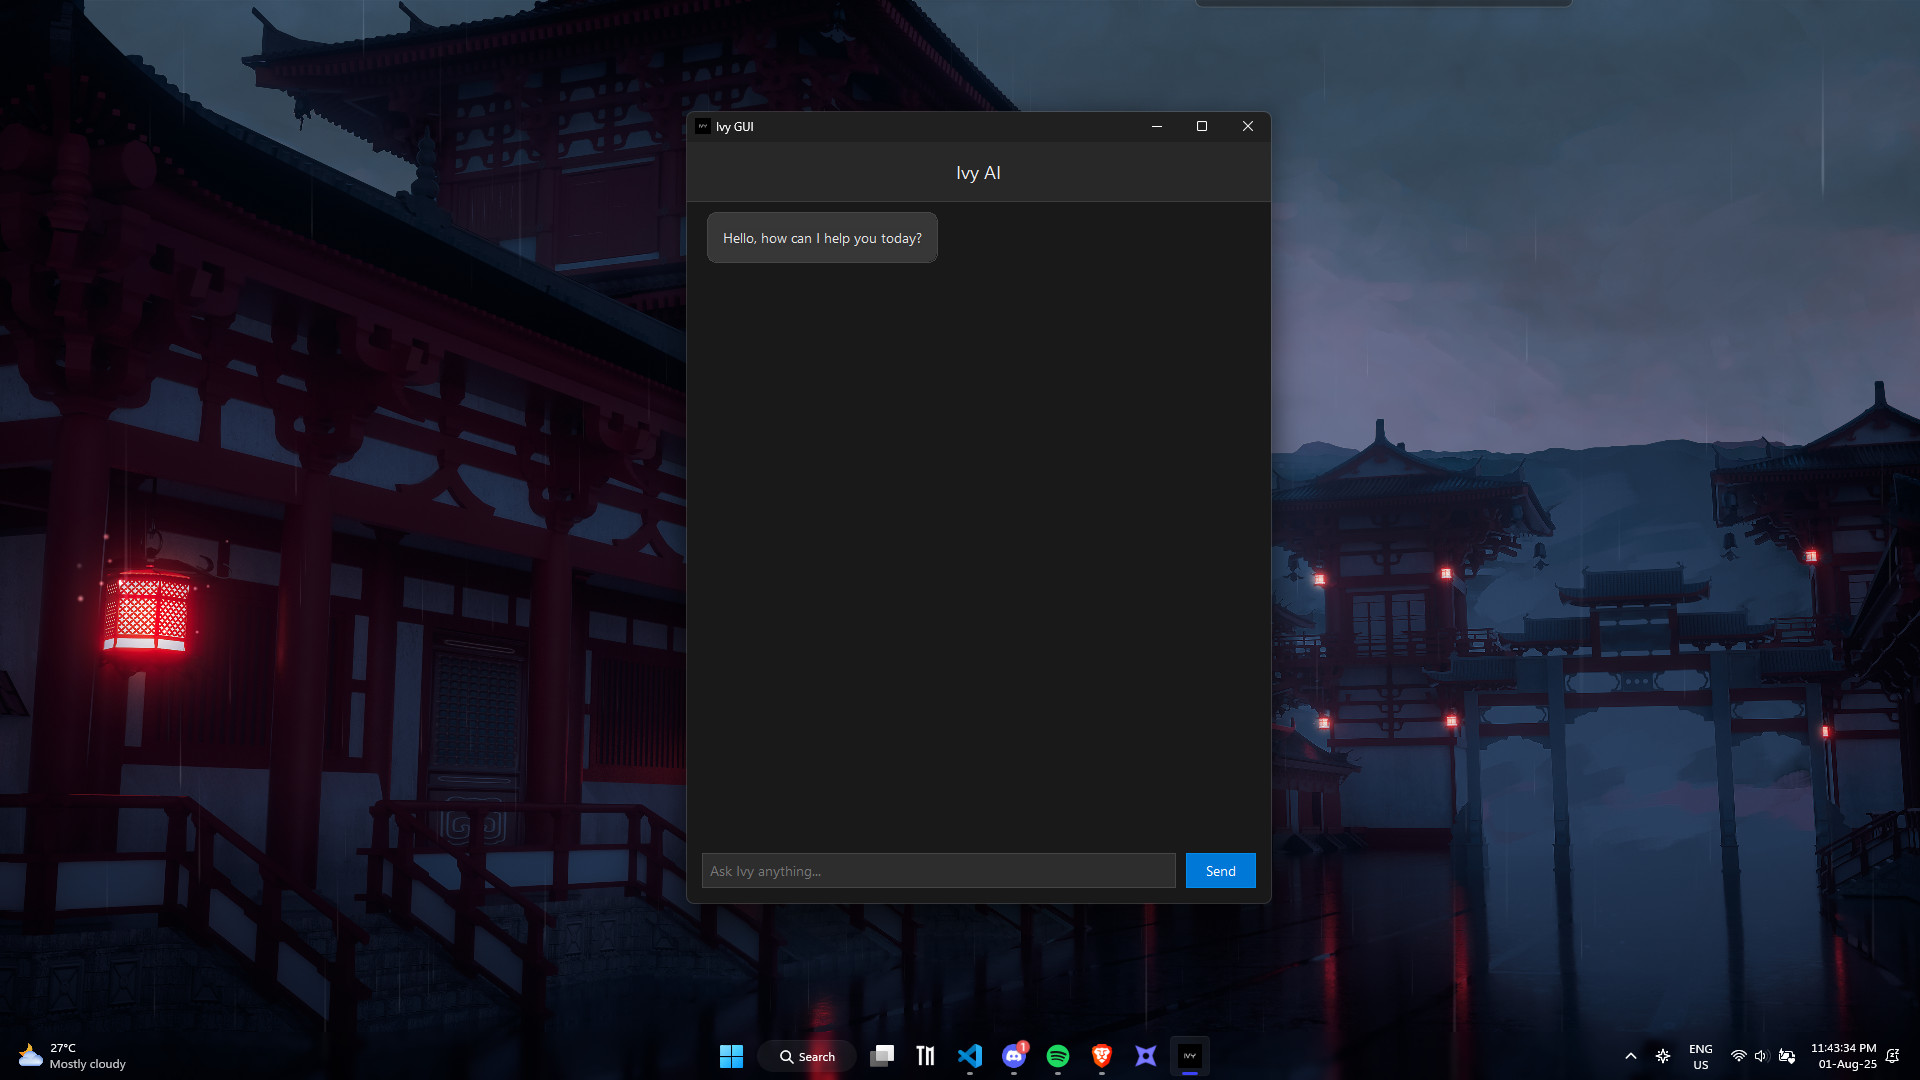This screenshot has width=1920, height=1080.
Task: Open the purple shuriken app from the taskbar
Action: tap(1145, 1055)
